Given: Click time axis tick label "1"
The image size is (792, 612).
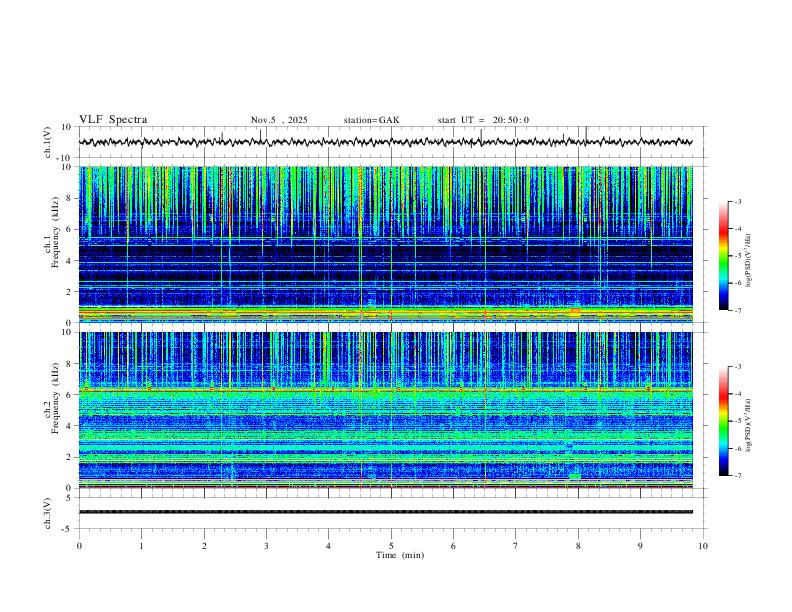Looking at the screenshot, I should (141, 546).
